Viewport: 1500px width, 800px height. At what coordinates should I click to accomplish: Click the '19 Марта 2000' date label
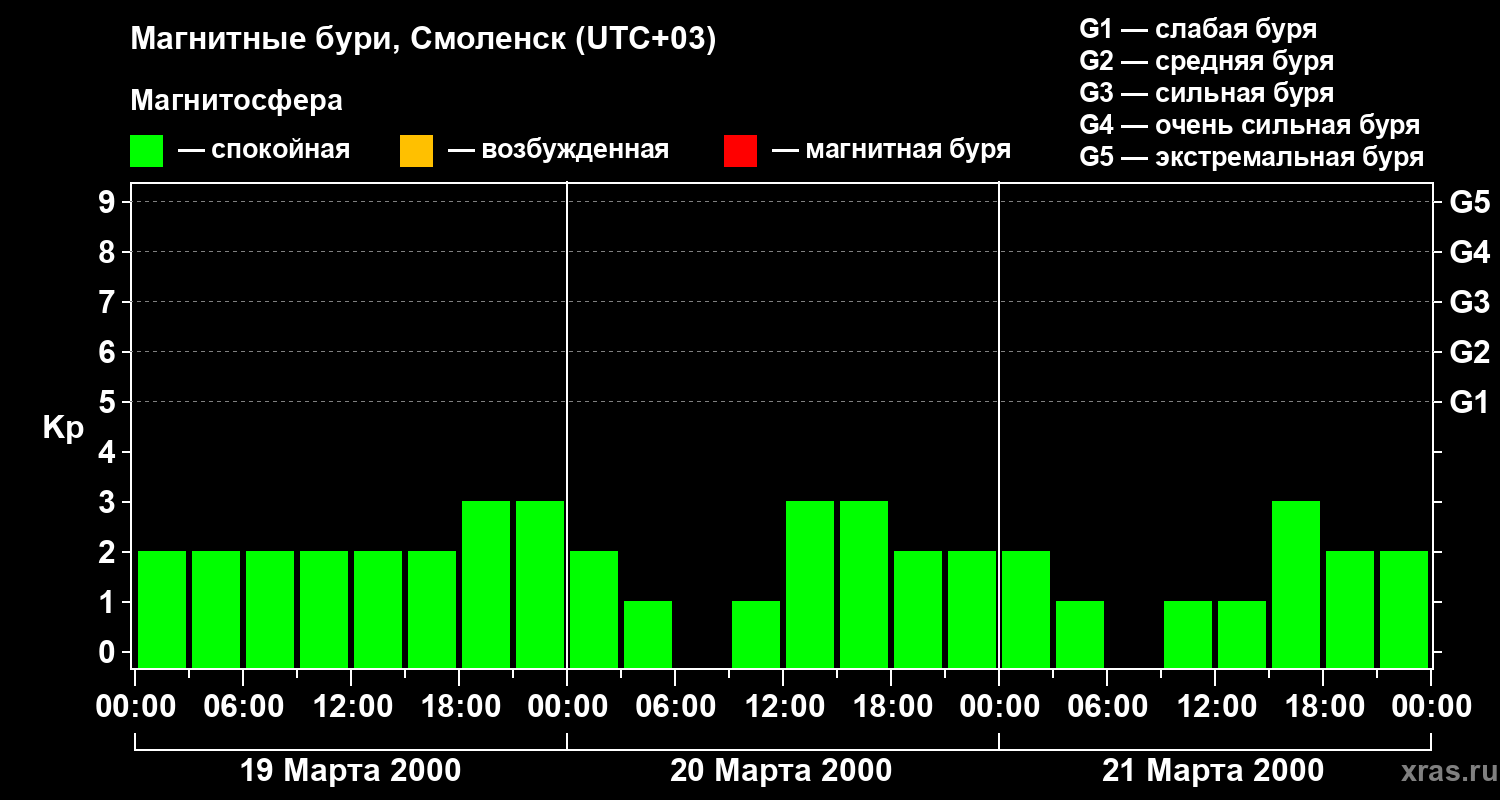point(351,771)
